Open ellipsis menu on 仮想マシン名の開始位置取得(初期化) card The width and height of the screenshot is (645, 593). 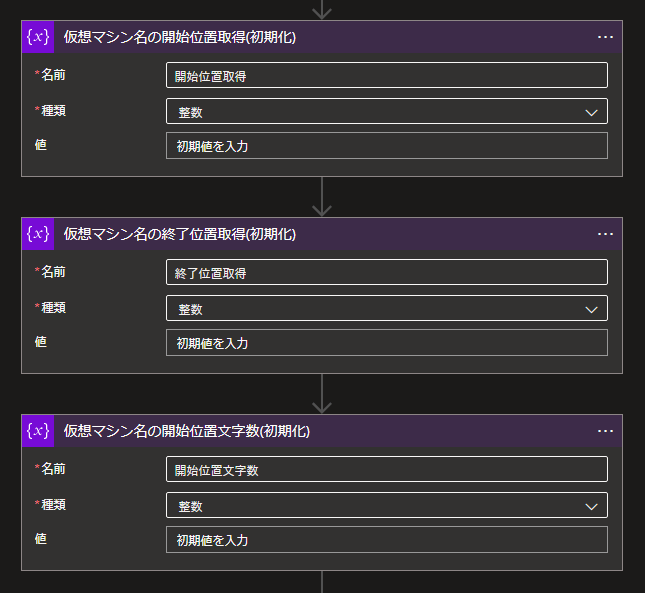[605, 37]
